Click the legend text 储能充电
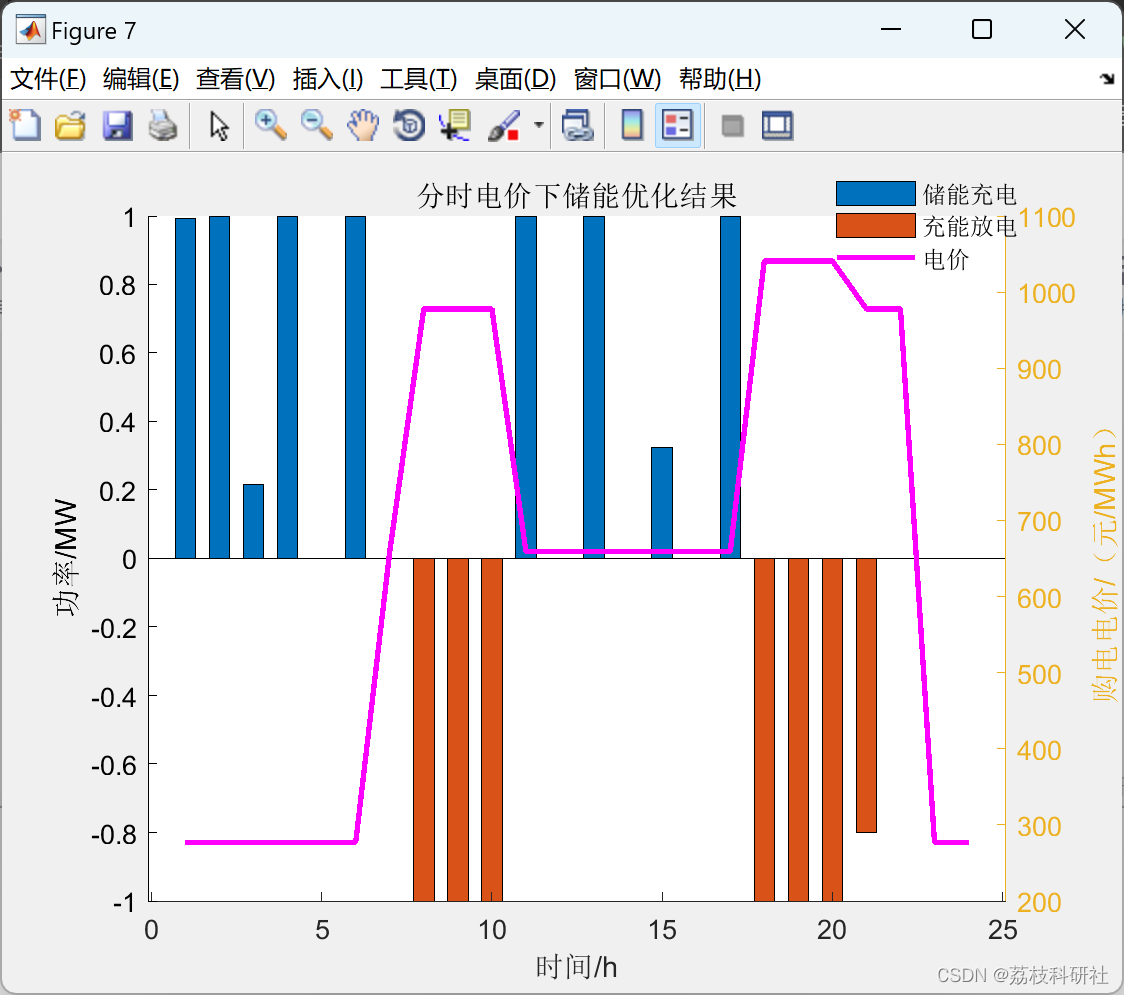1124x995 pixels. point(969,194)
